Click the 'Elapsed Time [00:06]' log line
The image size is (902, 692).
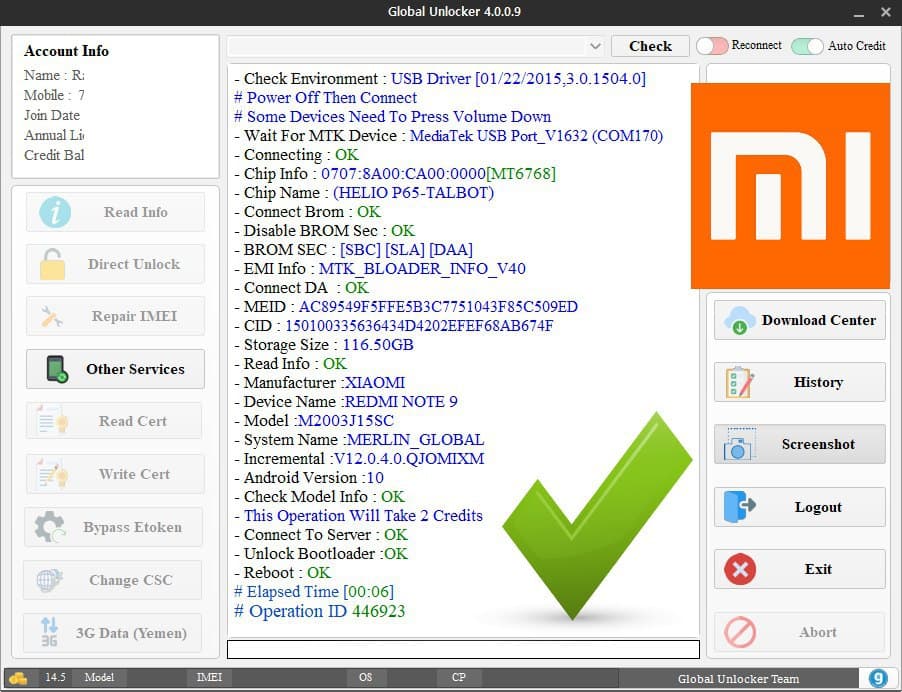pos(314,592)
